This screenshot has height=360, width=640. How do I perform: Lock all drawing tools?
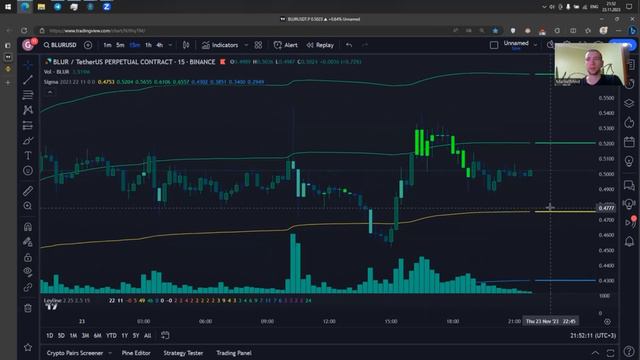28,258
